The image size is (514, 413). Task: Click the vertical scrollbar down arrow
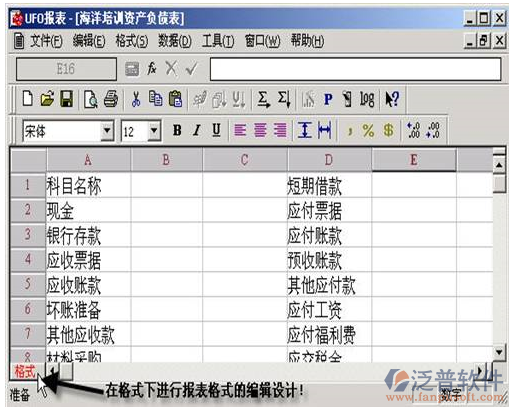click(x=499, y=352)
